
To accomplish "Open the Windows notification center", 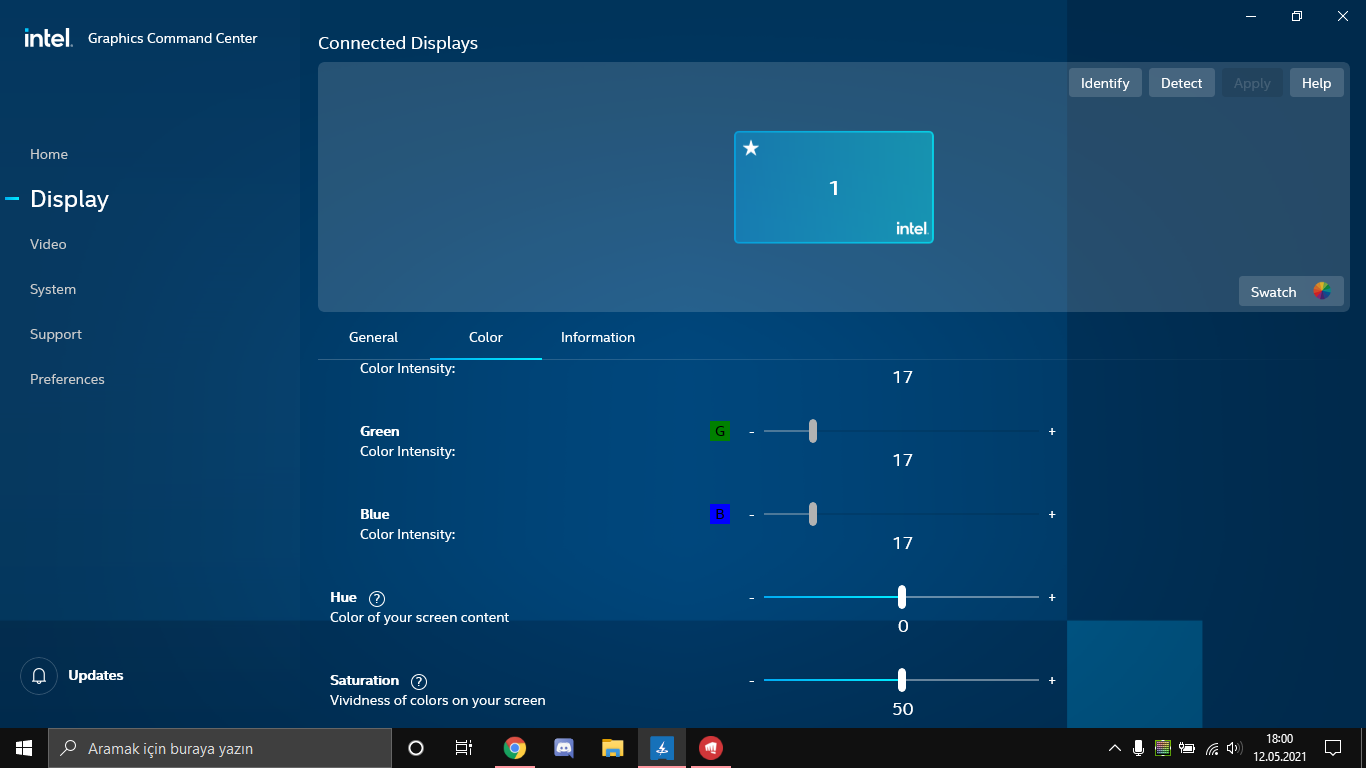I will pyautogui.click(x=1333, y=748).
